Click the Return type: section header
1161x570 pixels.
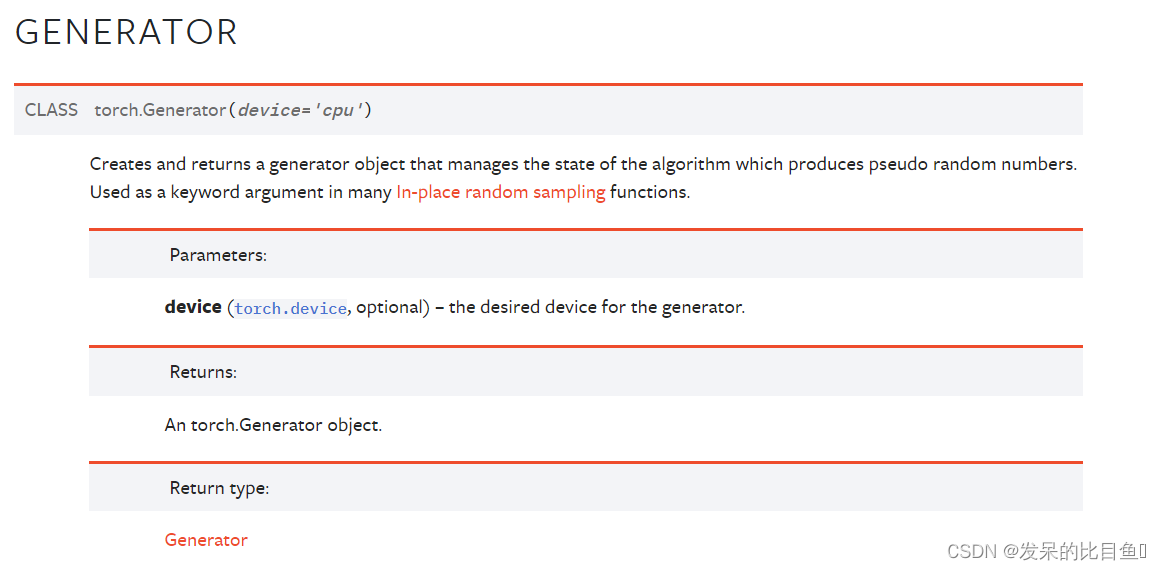219,488
